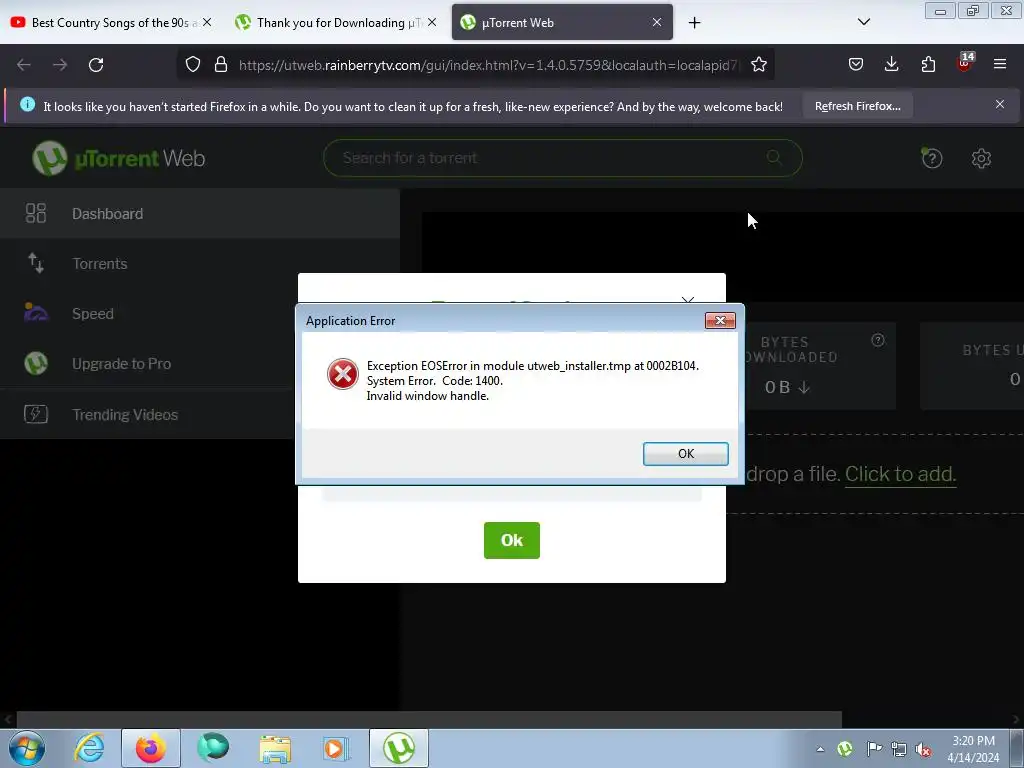1024x768 pixels.
Task: Open µTorrent settings gear
Action: [981, 158]
